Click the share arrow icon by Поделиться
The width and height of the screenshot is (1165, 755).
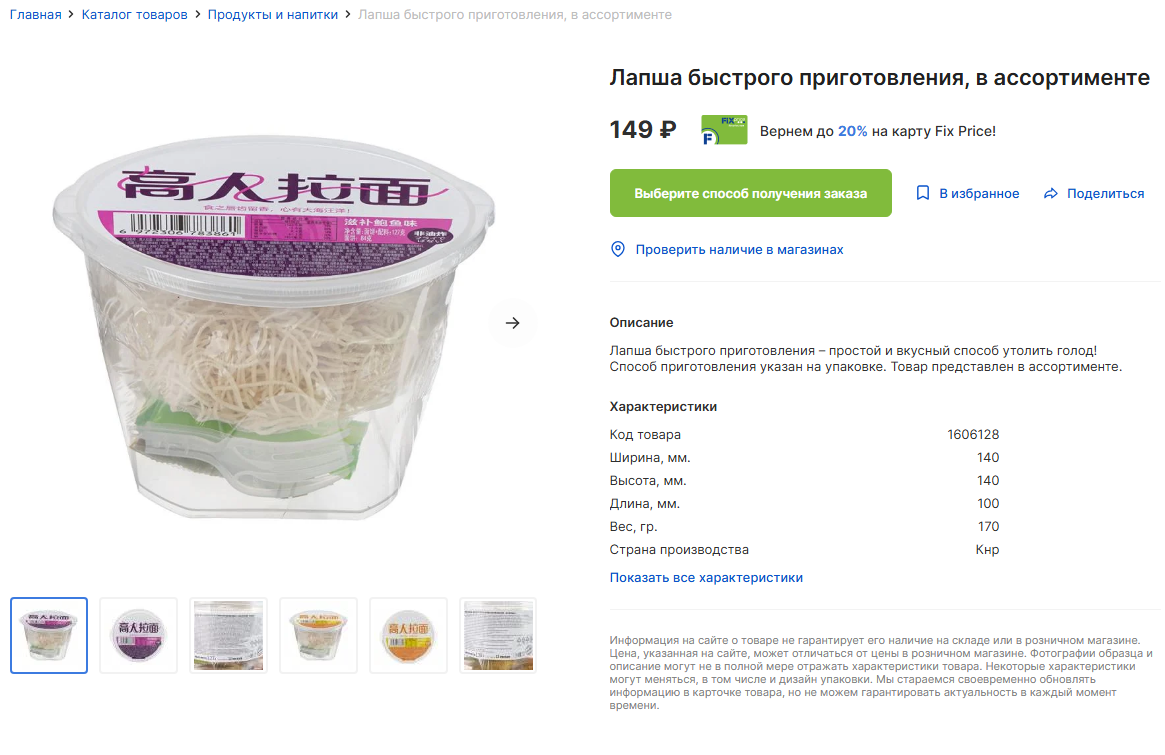(x=1051, y=193)
